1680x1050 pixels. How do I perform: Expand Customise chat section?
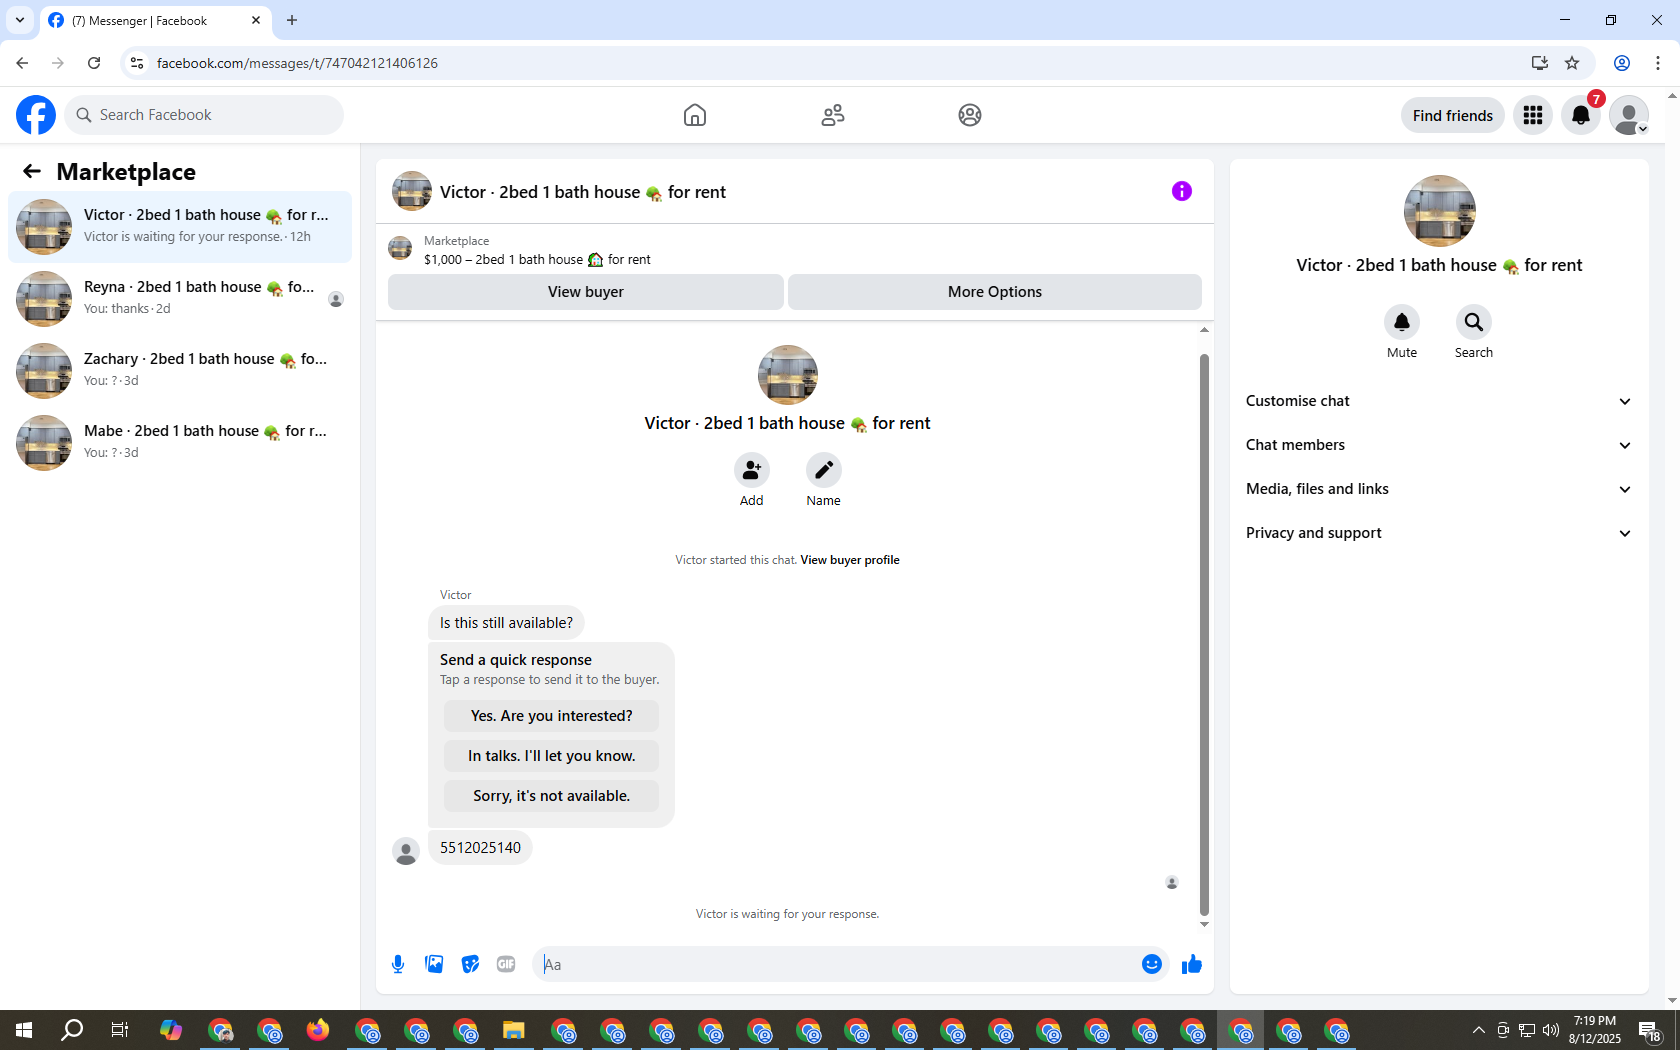1439,401
